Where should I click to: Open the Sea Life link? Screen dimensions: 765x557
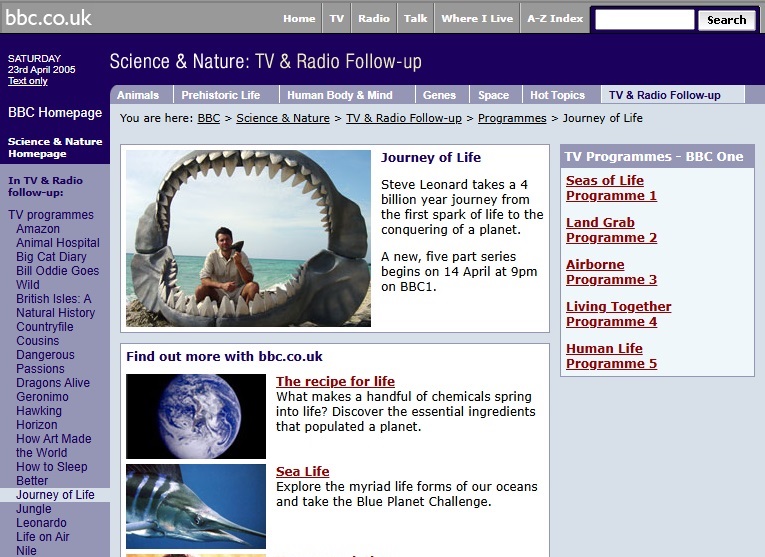pos(302,472)
